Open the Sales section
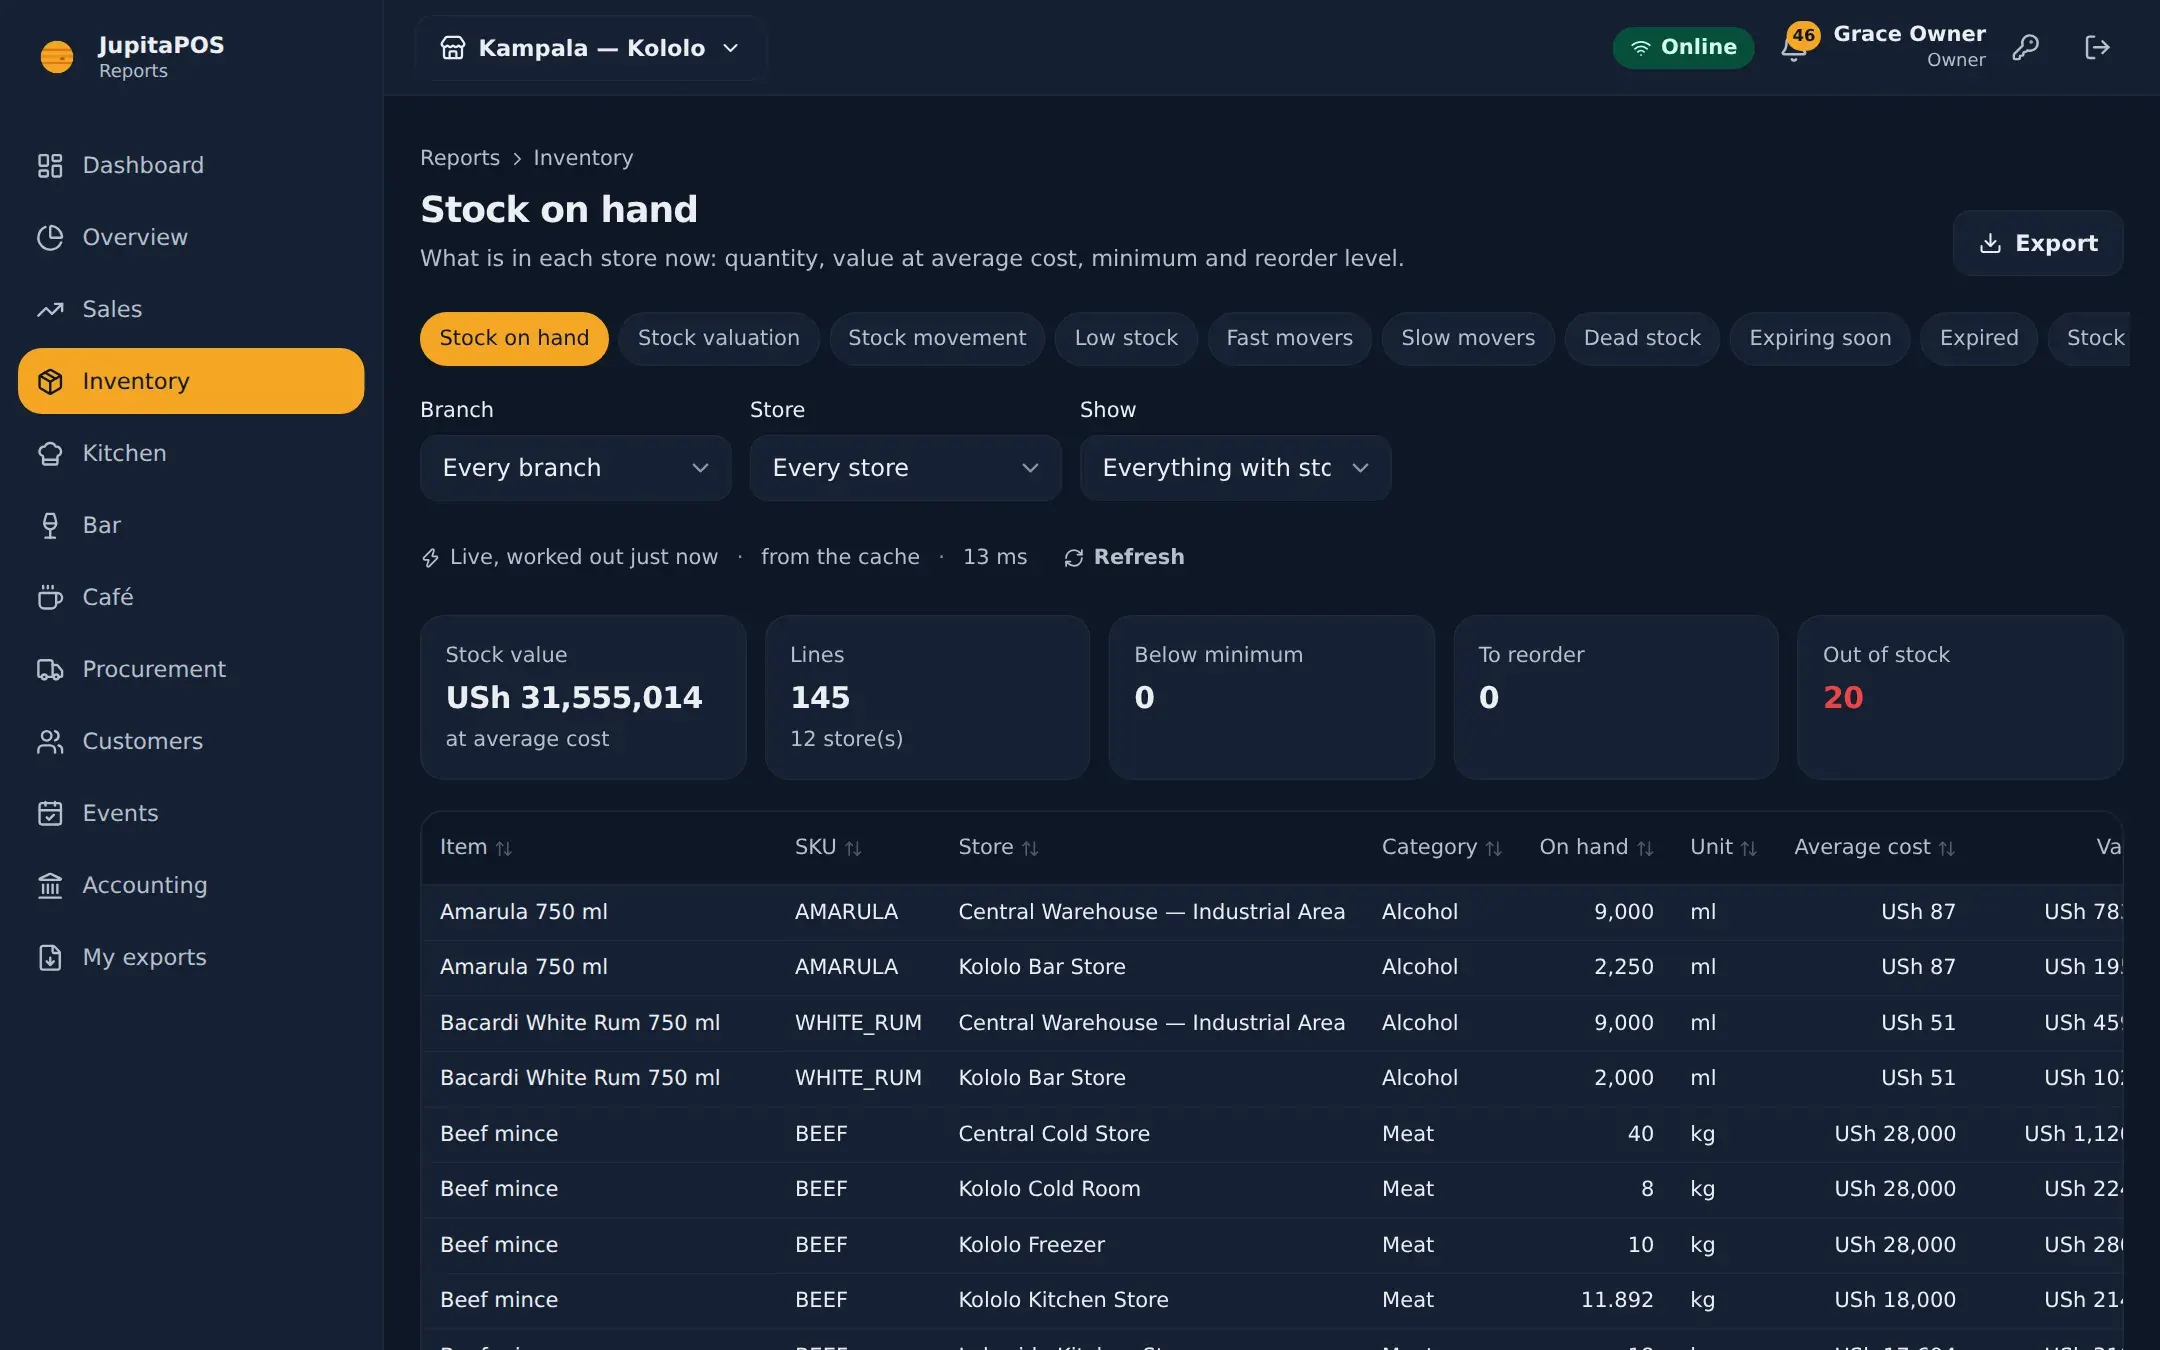 (191, 309)
